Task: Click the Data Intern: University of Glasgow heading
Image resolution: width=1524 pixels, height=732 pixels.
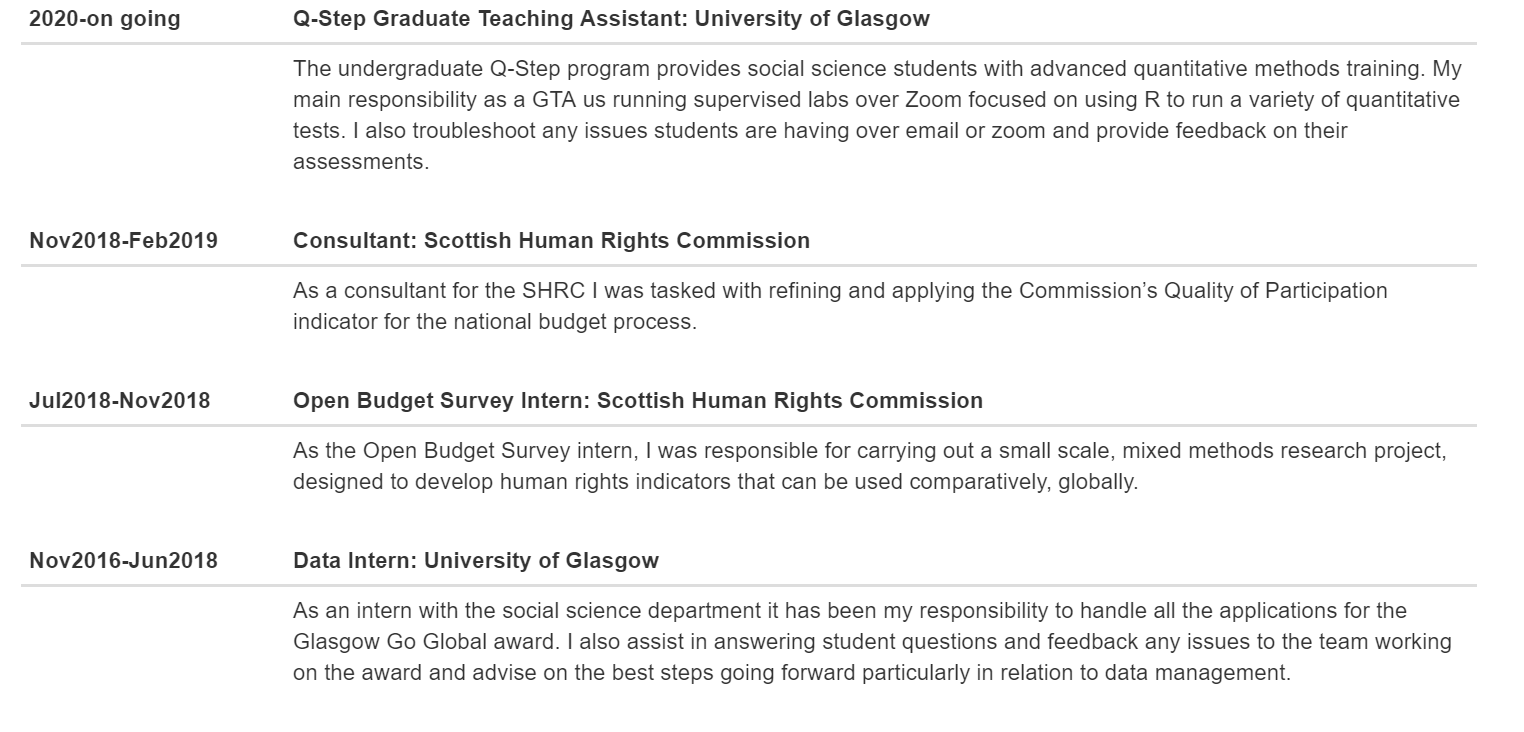Action: coord(476,561)
